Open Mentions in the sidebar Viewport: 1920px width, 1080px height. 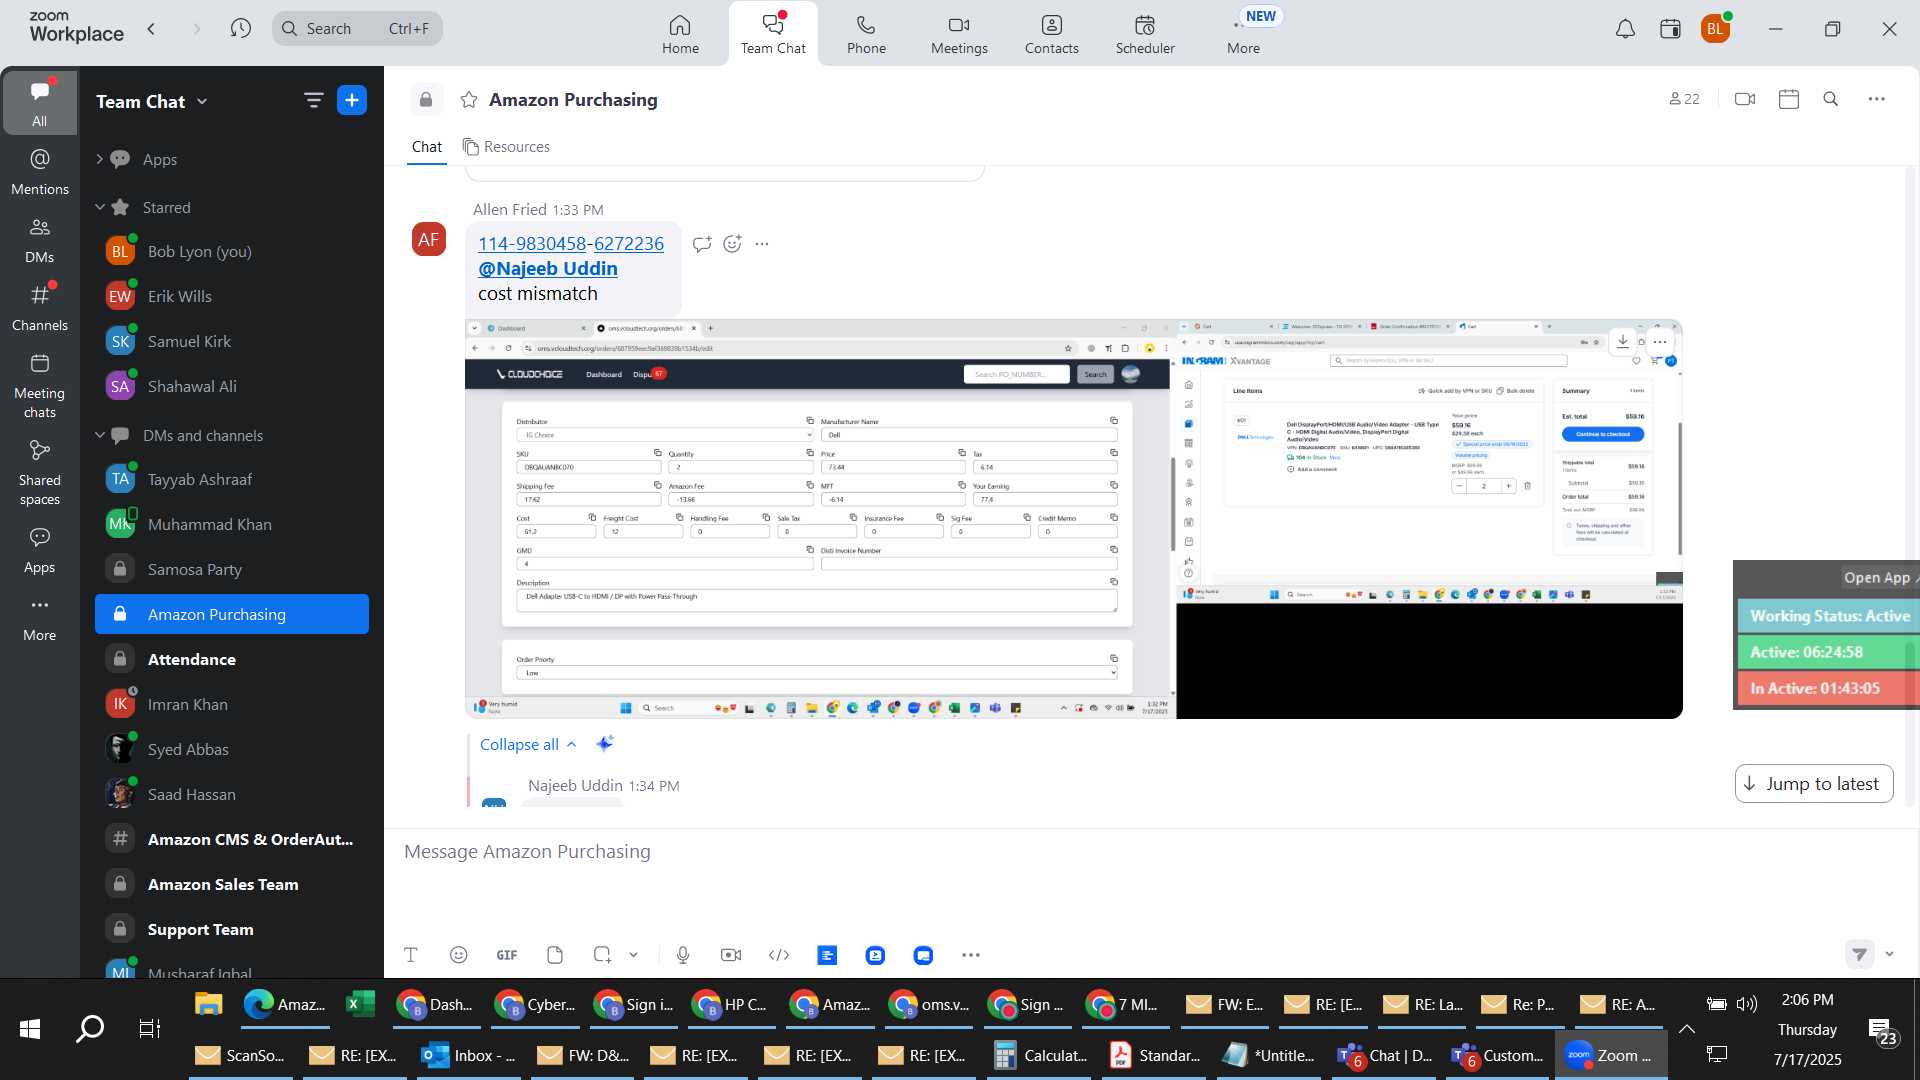pyautogui.click(x=39, y=172)
